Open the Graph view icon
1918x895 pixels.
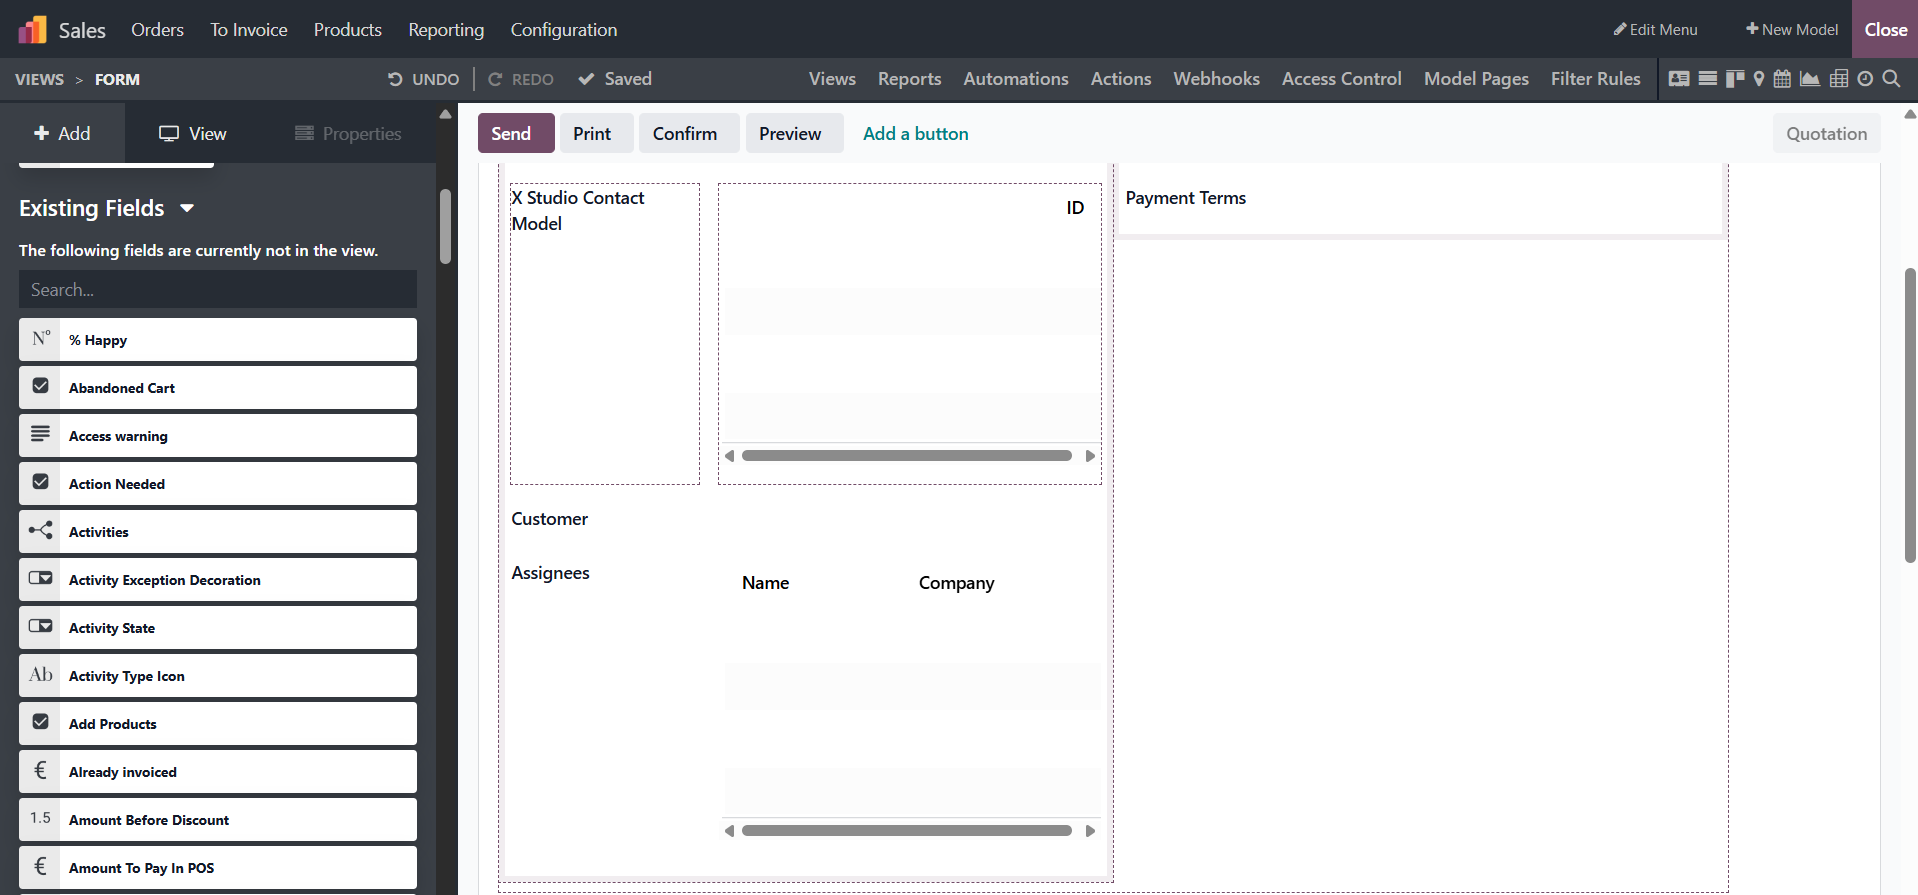(1810, 79)
